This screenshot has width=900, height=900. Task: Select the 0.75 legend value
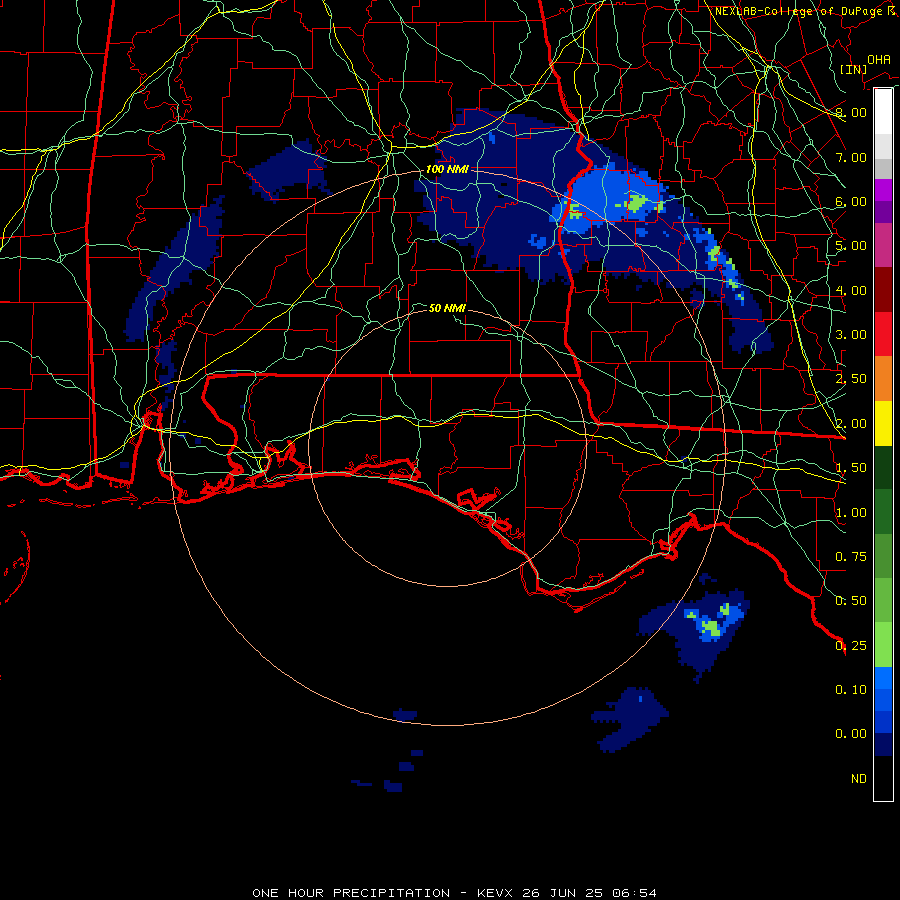coord(851,557)
